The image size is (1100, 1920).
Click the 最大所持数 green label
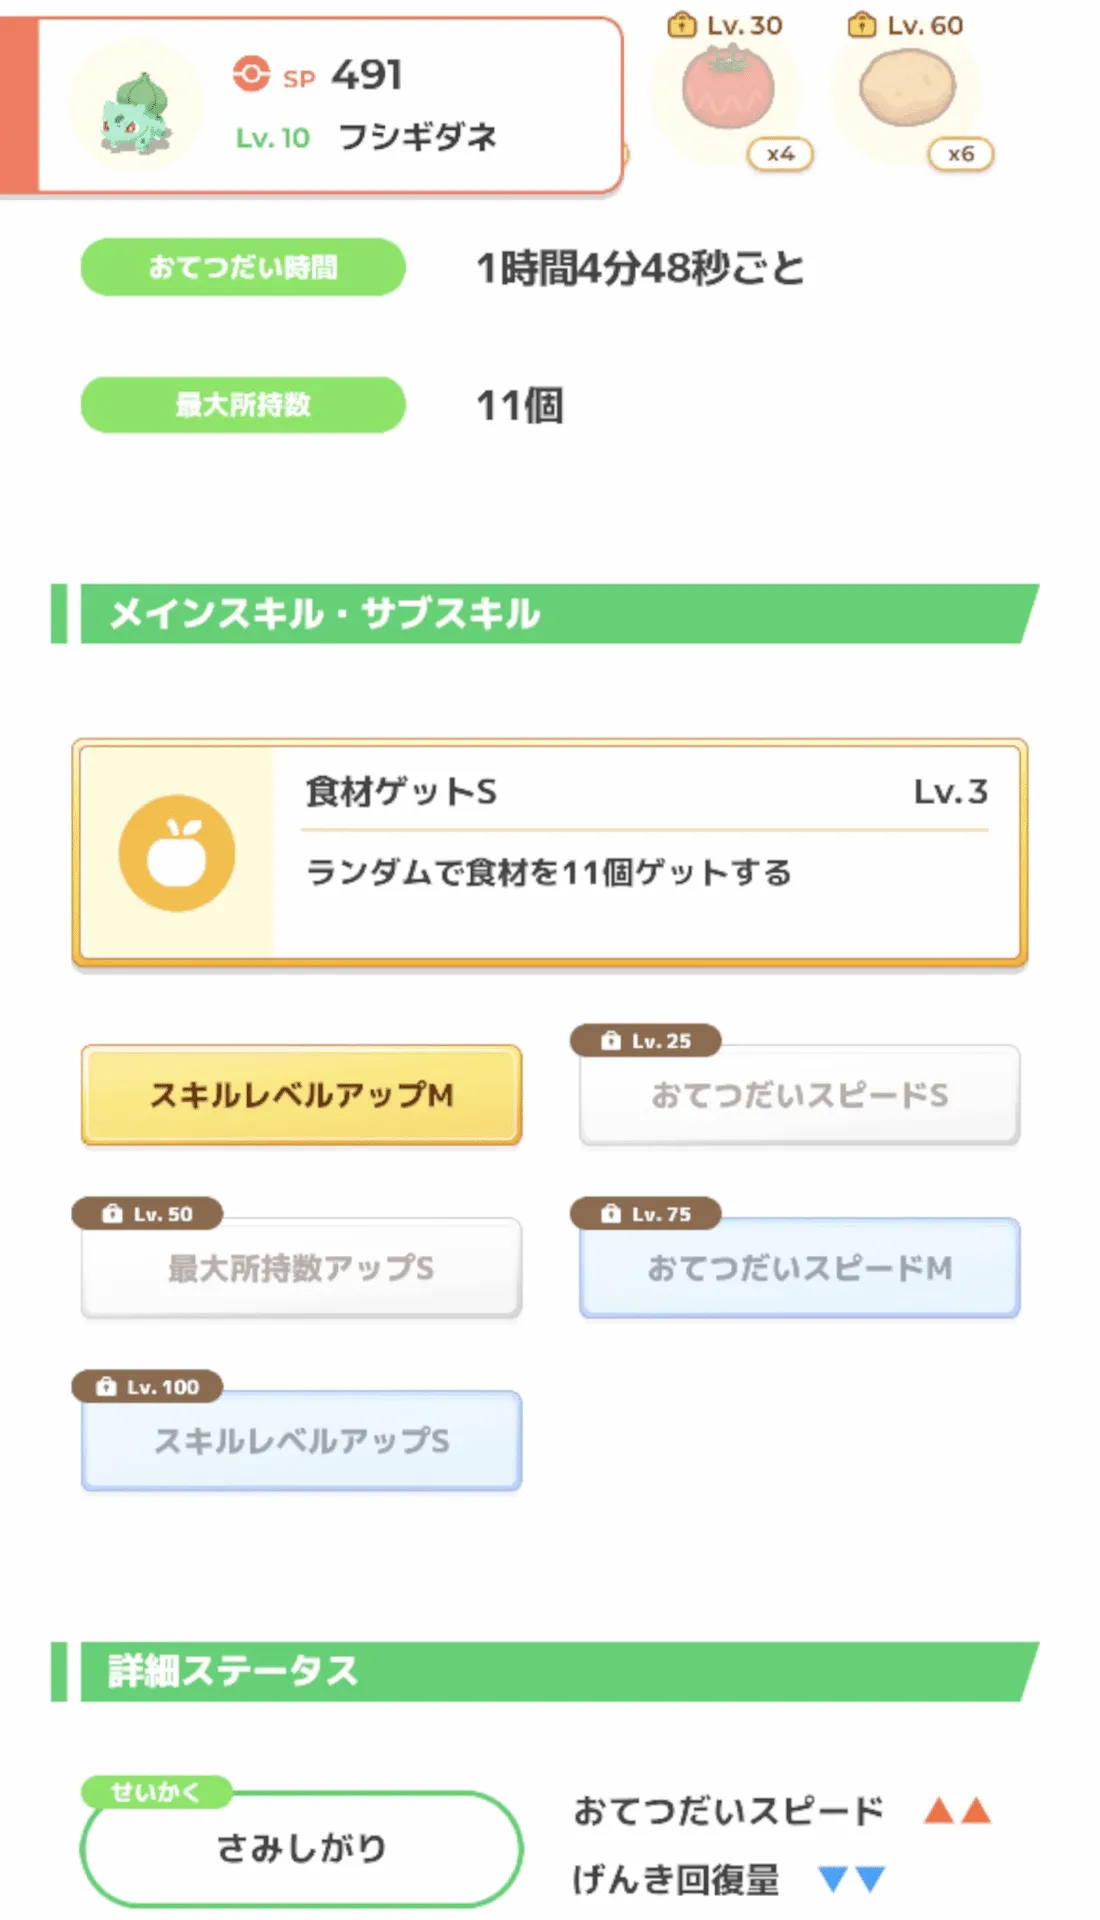pyautogui.click(x=243, y=405)
